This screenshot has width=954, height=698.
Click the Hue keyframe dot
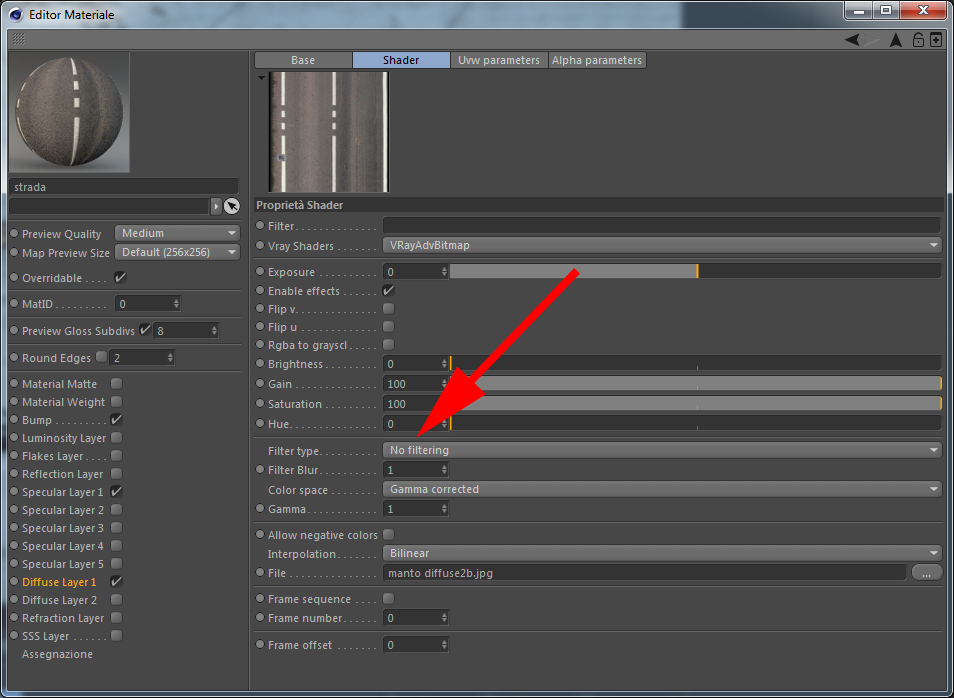(x=260, y=424)
